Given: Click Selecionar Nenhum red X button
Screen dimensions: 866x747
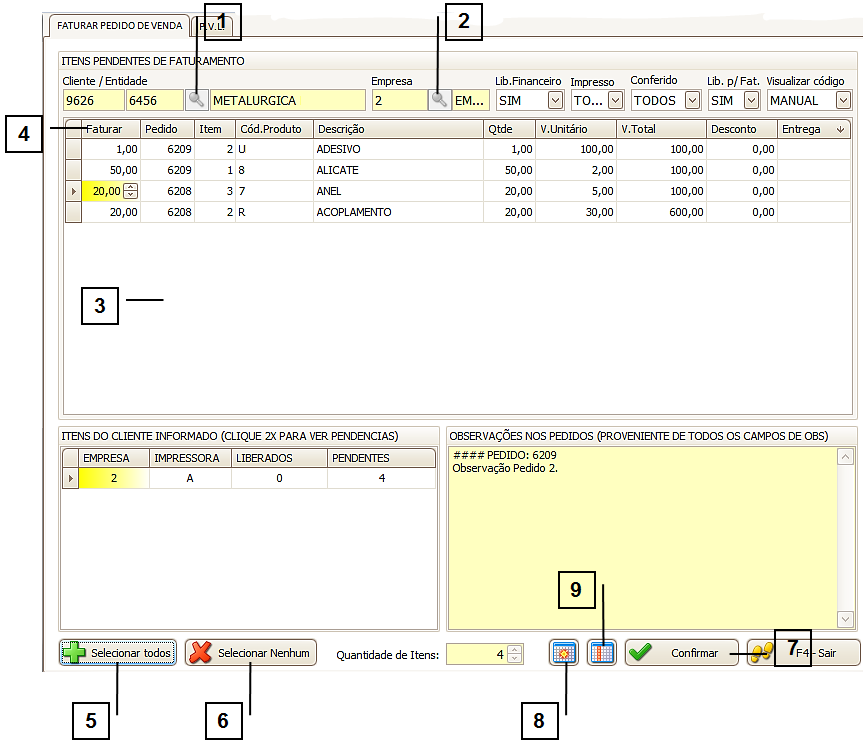Looking at the screenshot, I should [251, 653].
